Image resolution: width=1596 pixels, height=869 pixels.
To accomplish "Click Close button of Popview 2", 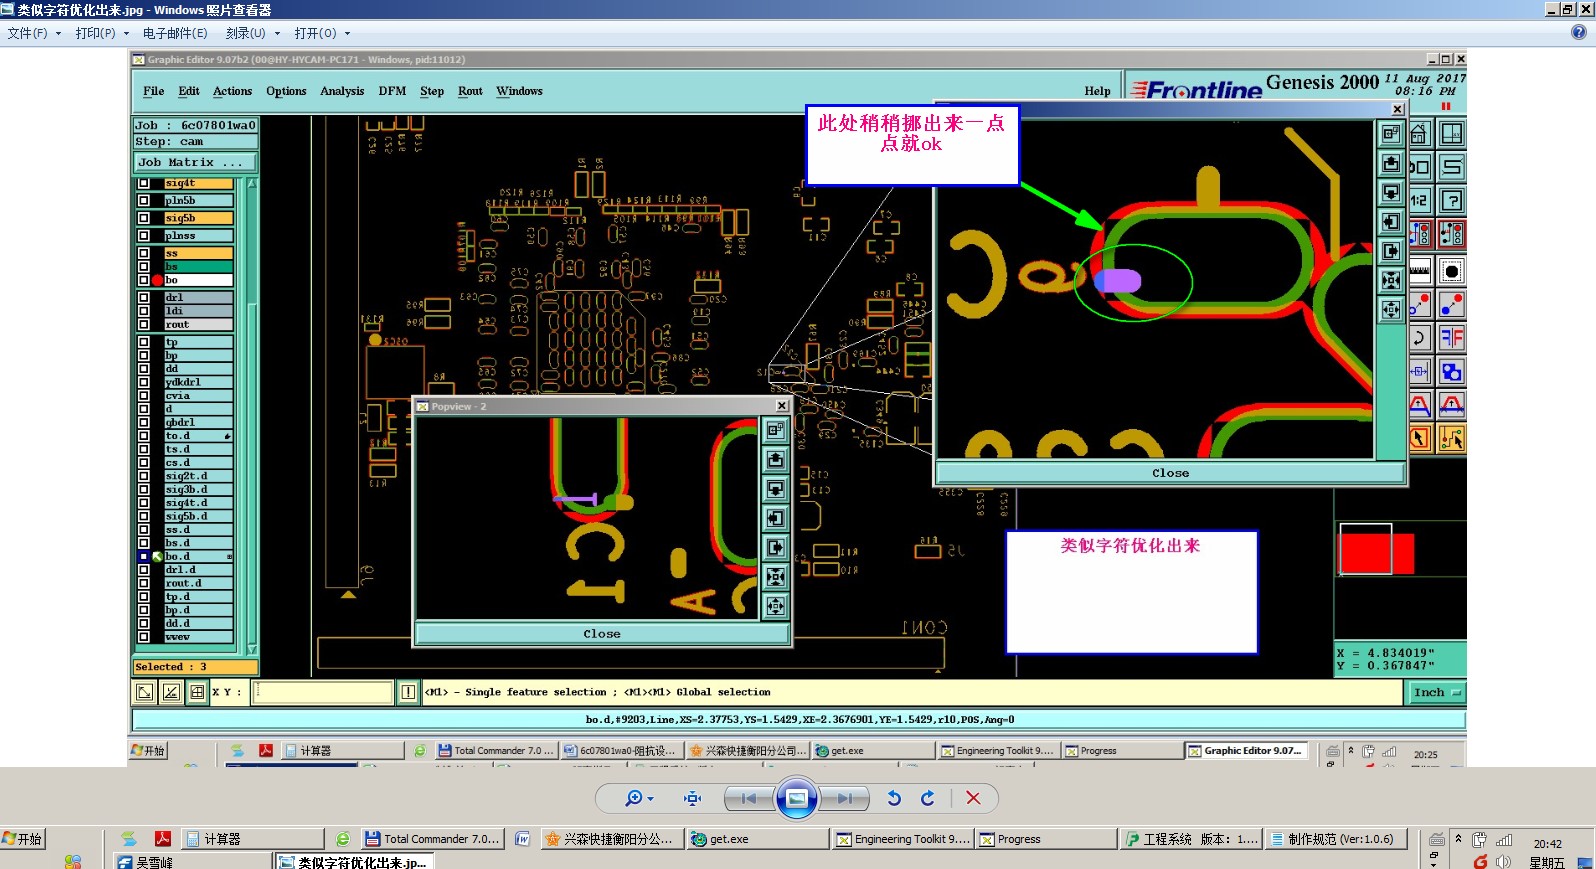I will pos(602,634).
